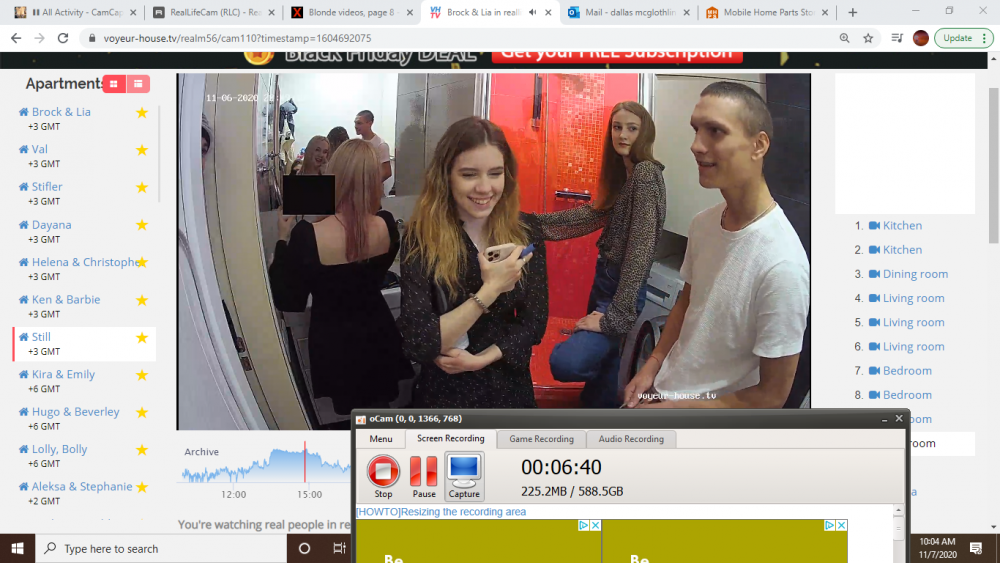Image resolution: width=1000 pixels, height=563 pixels.
Task: Click the red marker on Archive timeline
Action: [305, 462]
